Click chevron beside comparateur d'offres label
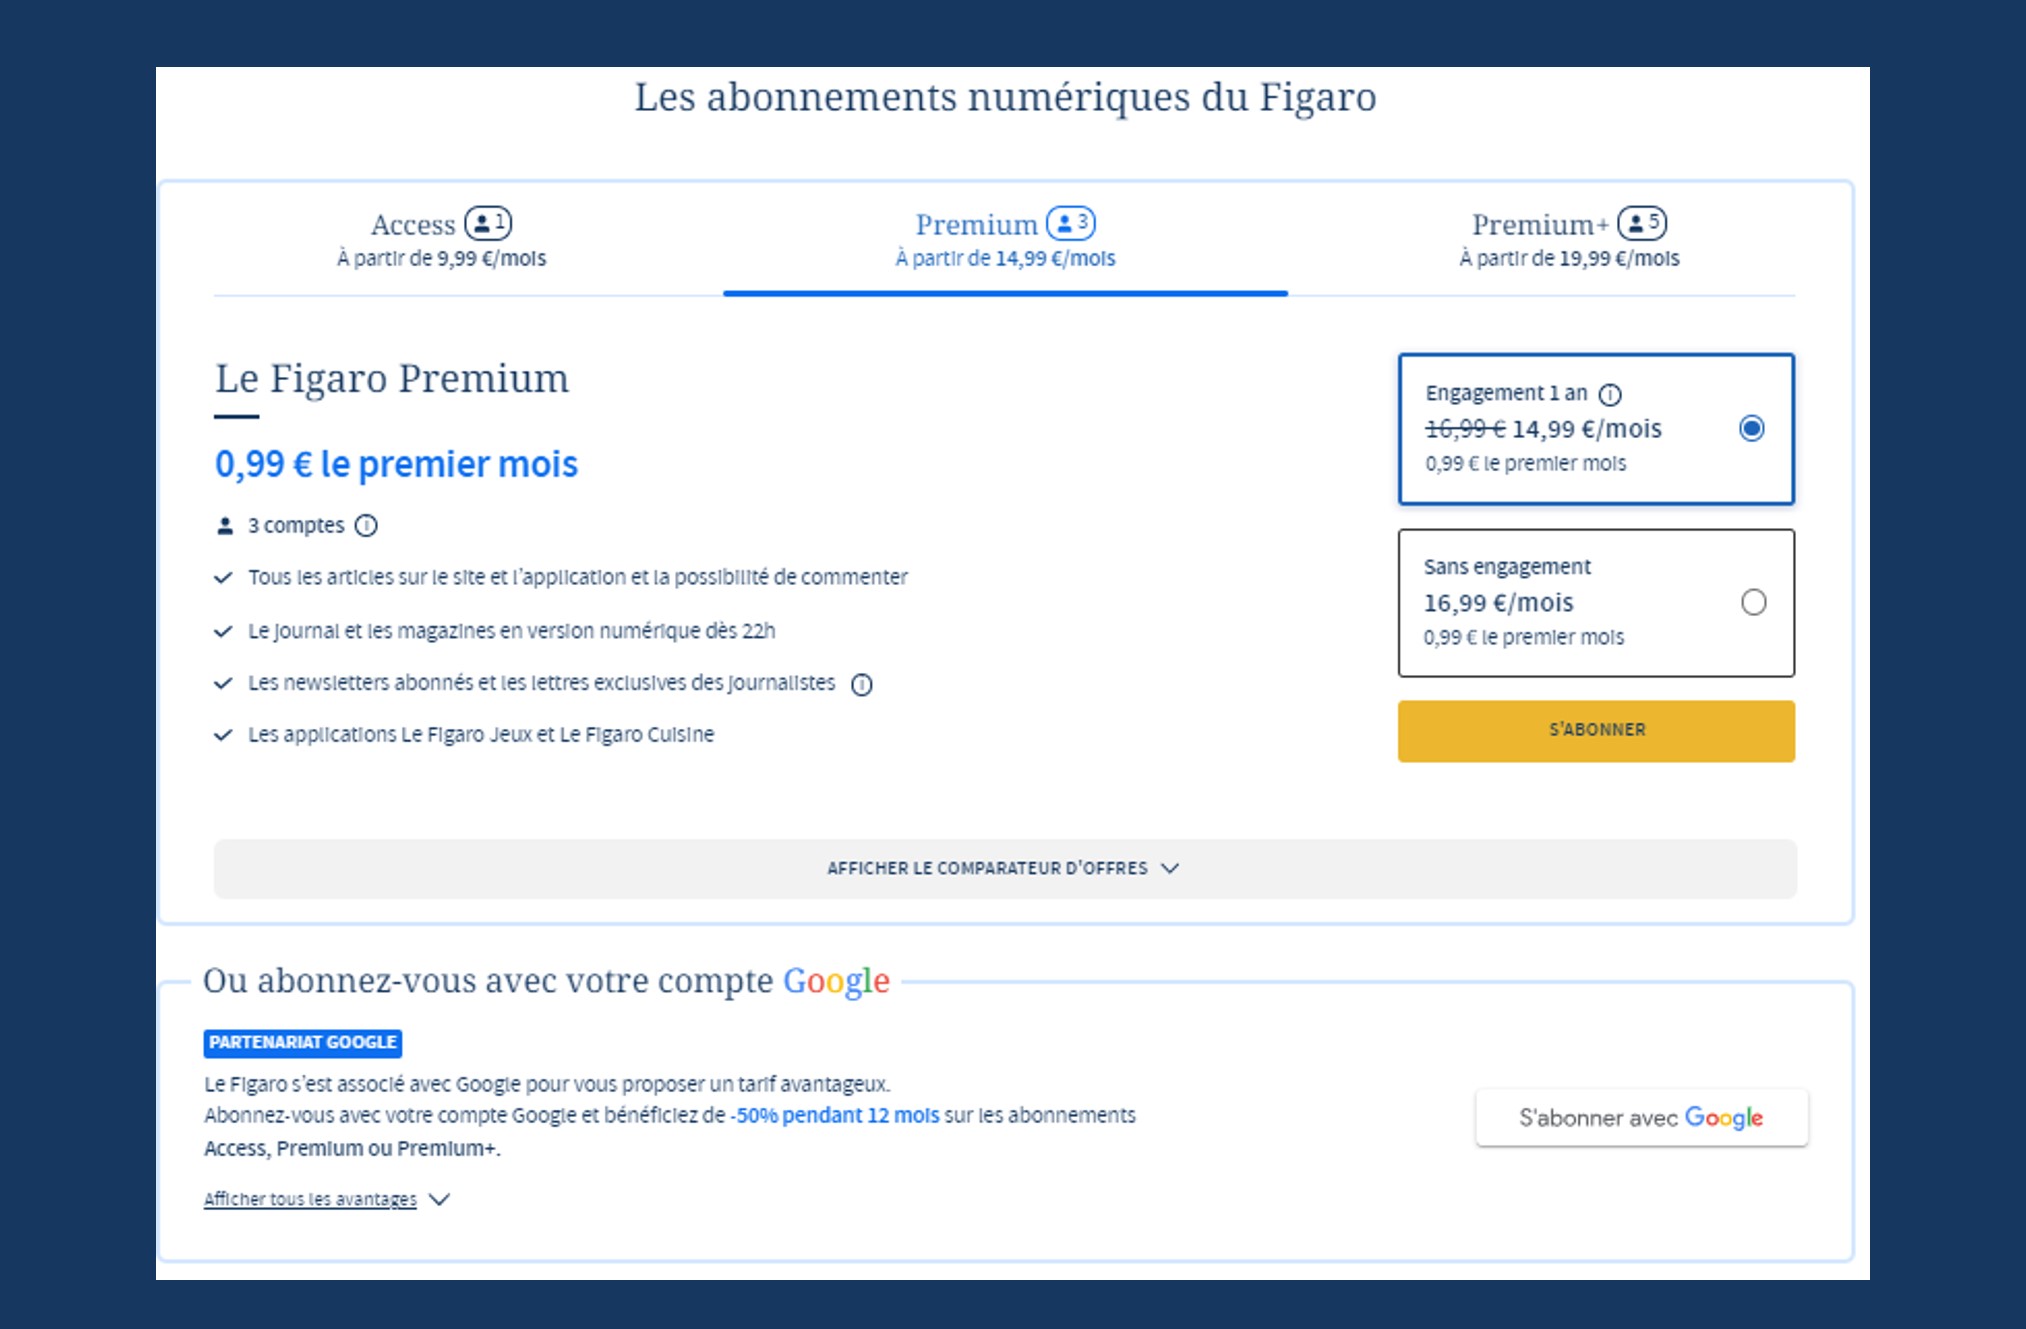Viewport: 2026px width, 1329px height. (x=1170, y=868)
